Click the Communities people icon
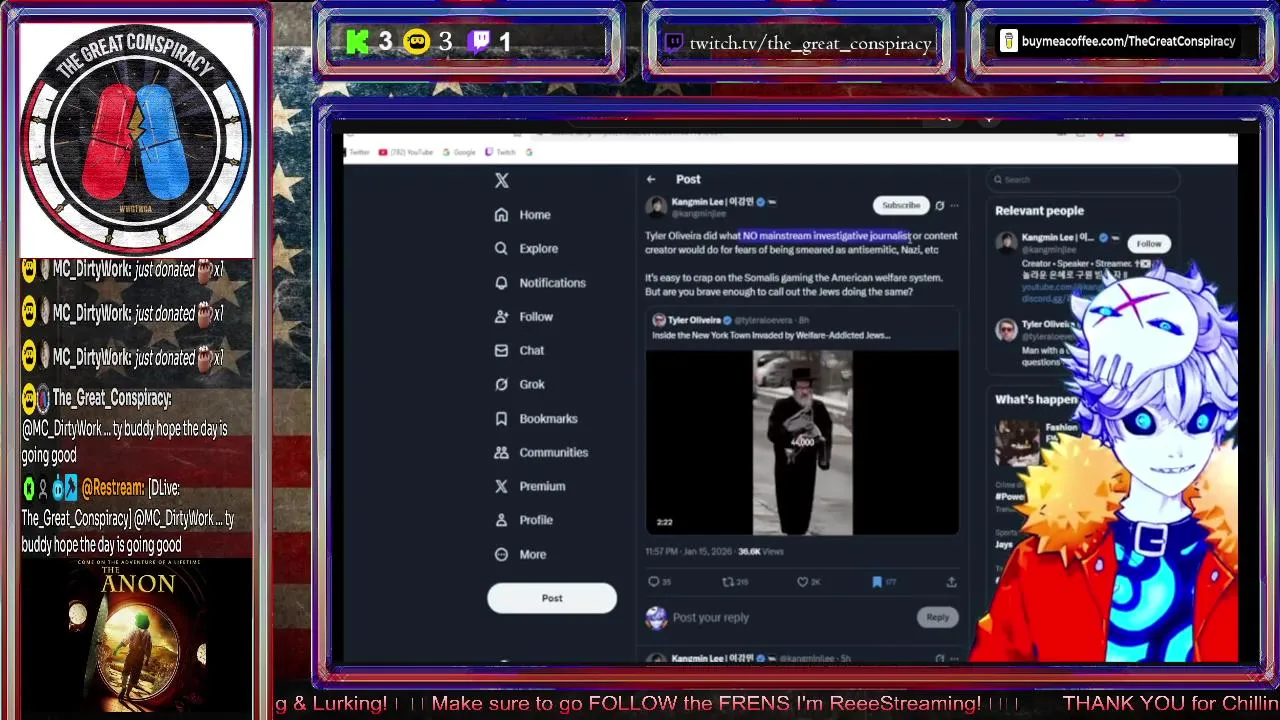 pyautogui.click(x=501, y=453)
